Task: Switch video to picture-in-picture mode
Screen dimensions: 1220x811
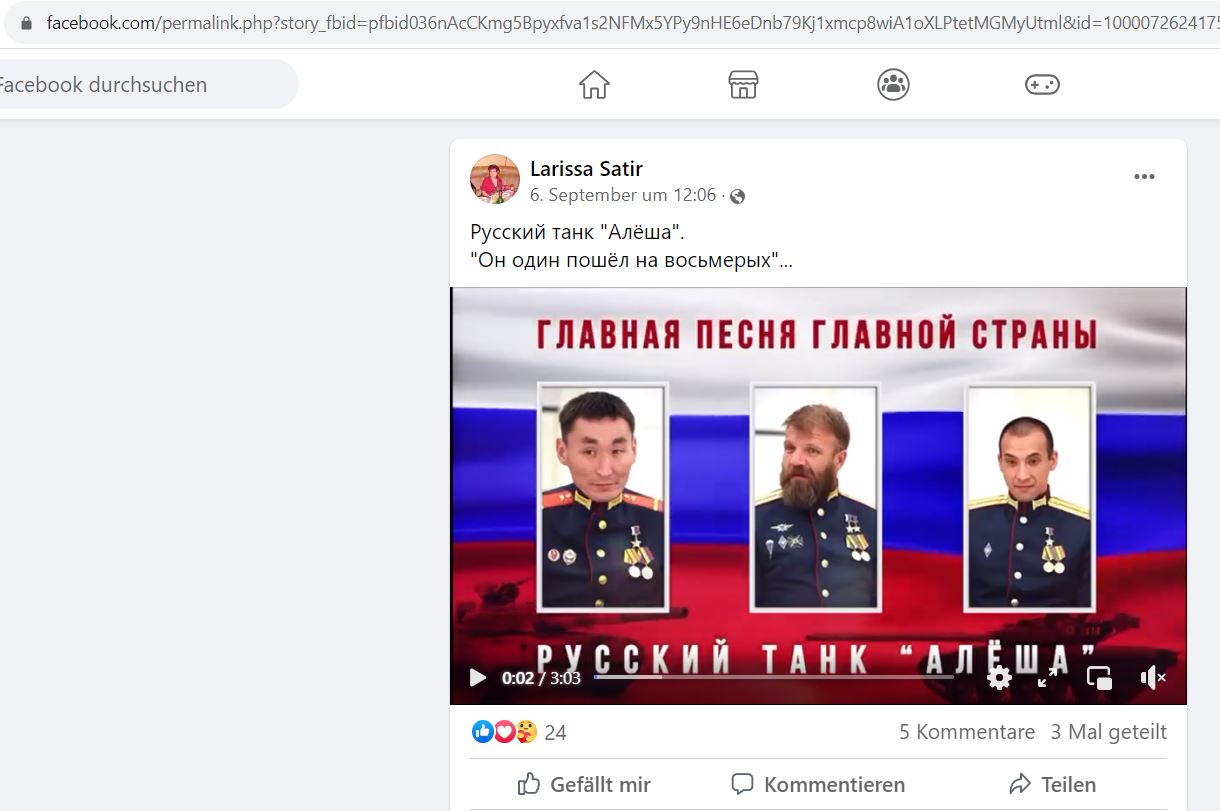Action: tap(1099, 678)
